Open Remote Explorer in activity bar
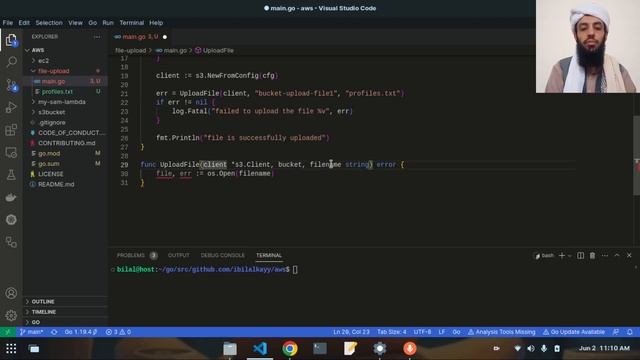 (x=11, y=152)
